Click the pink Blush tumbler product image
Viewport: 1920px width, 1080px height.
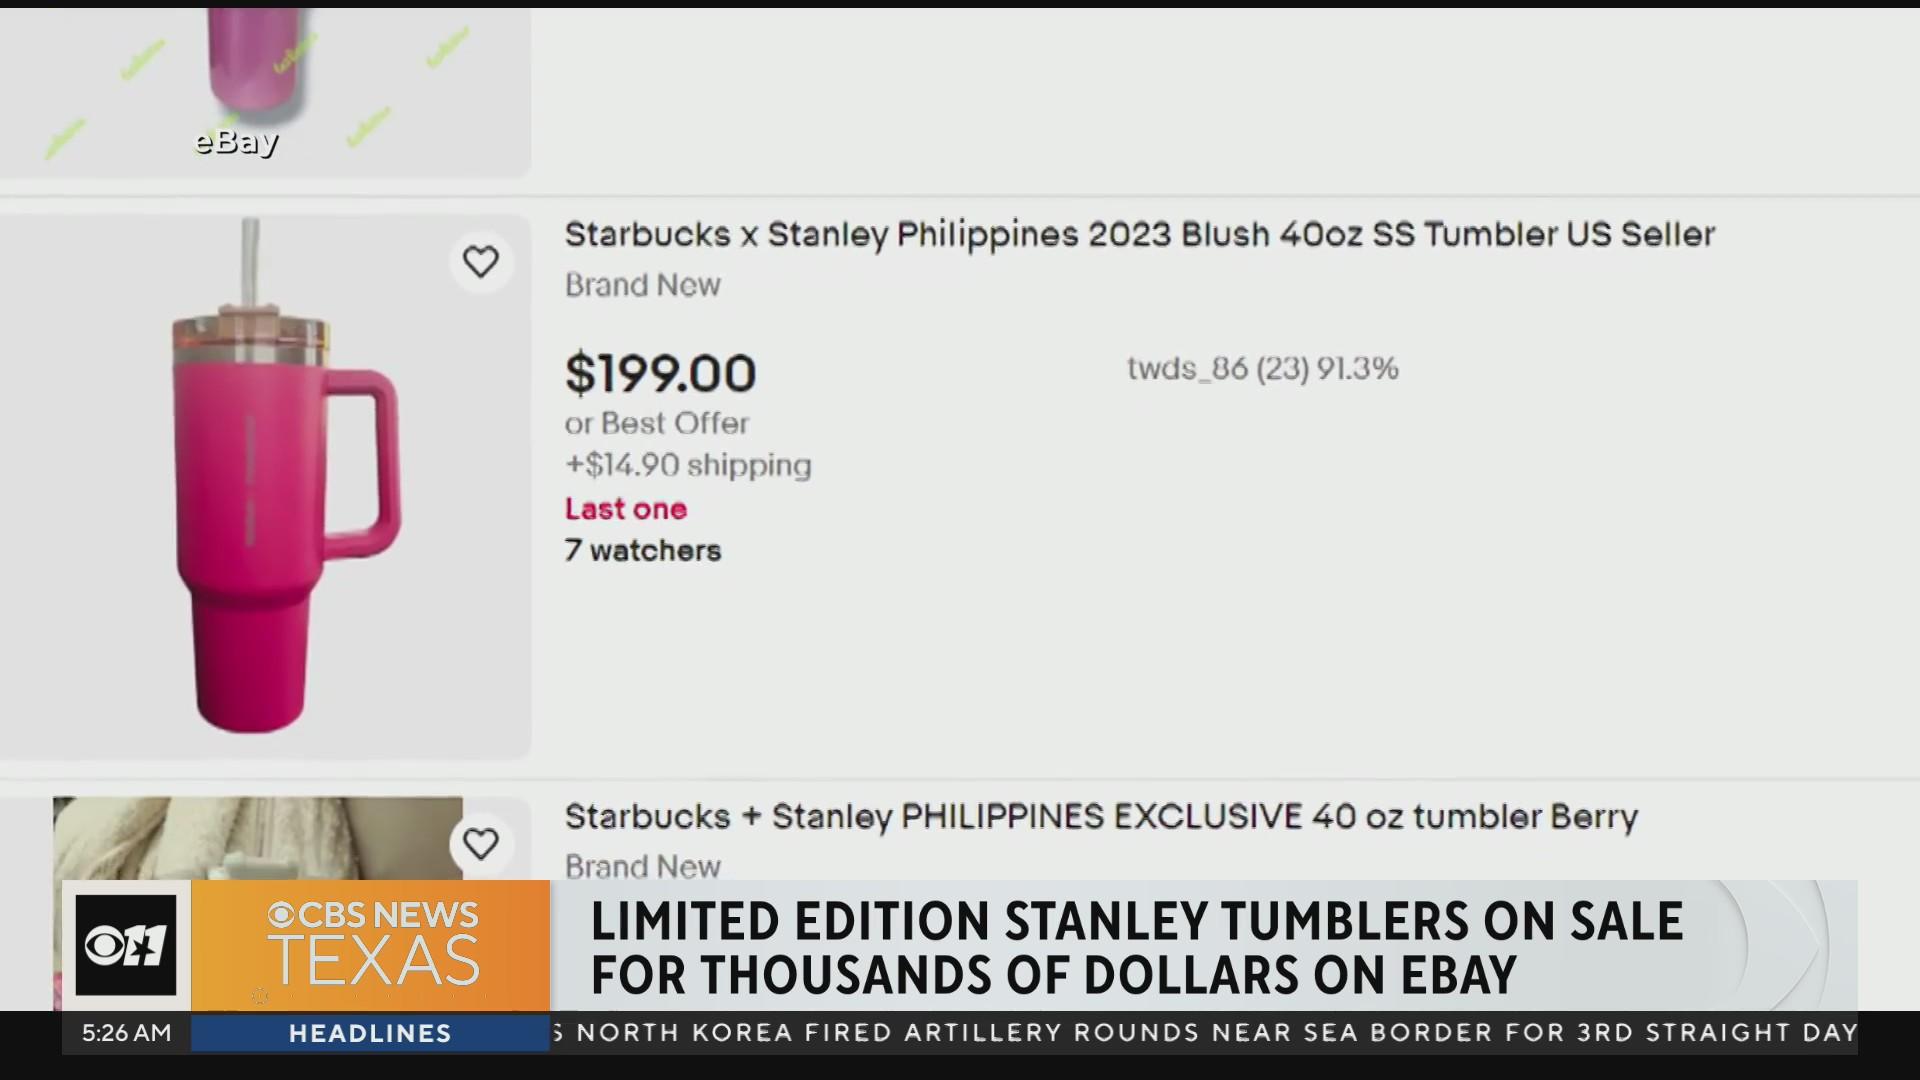tap(265, 487)
